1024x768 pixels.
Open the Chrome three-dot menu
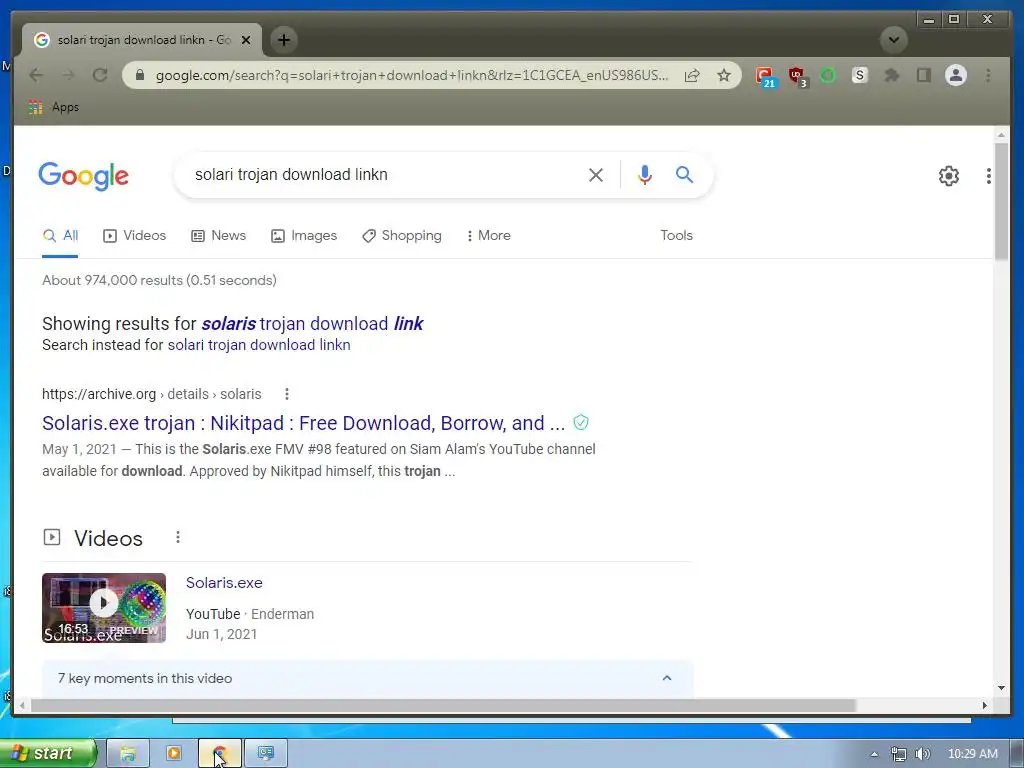click(988, 76)
